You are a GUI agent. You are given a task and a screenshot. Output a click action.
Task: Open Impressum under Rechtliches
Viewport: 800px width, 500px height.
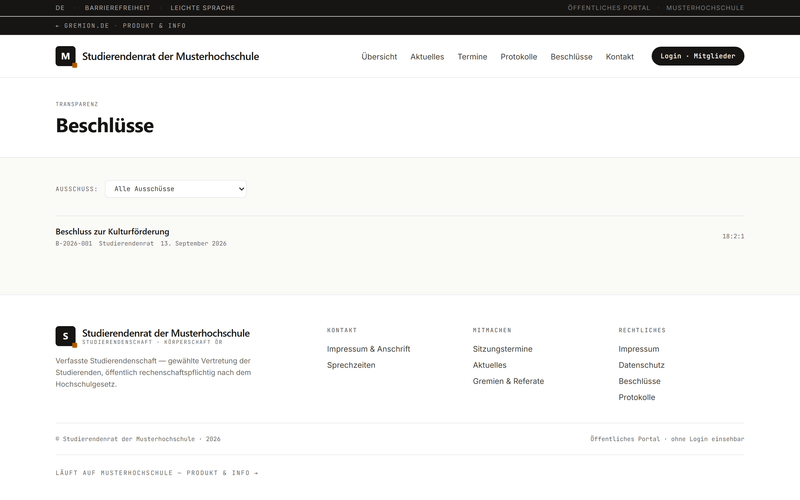[639, 349]
